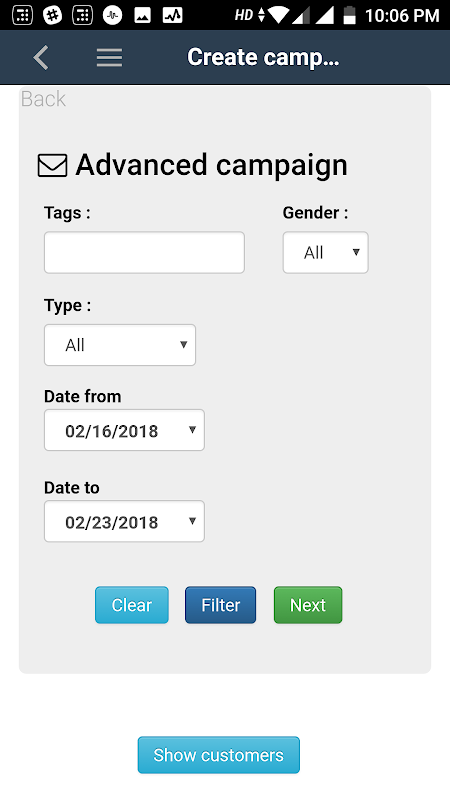This screenshot has width=450, height=800.
Task: Click the blue Filter button
Action: 220,605
